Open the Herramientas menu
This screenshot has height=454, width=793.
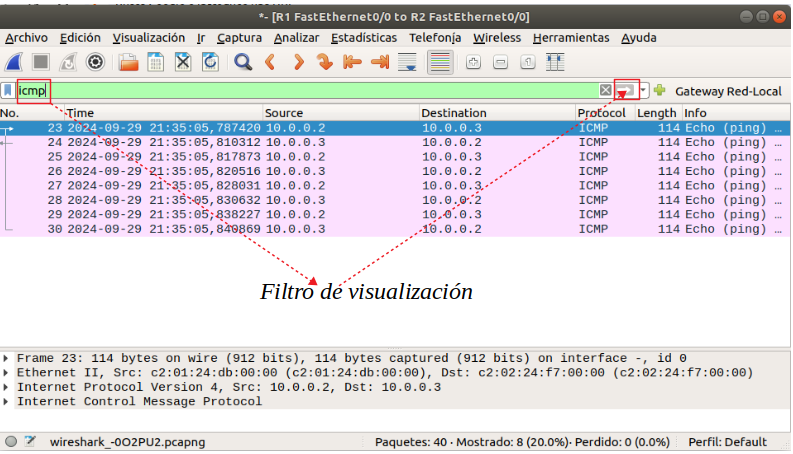[x=571, y=38]
